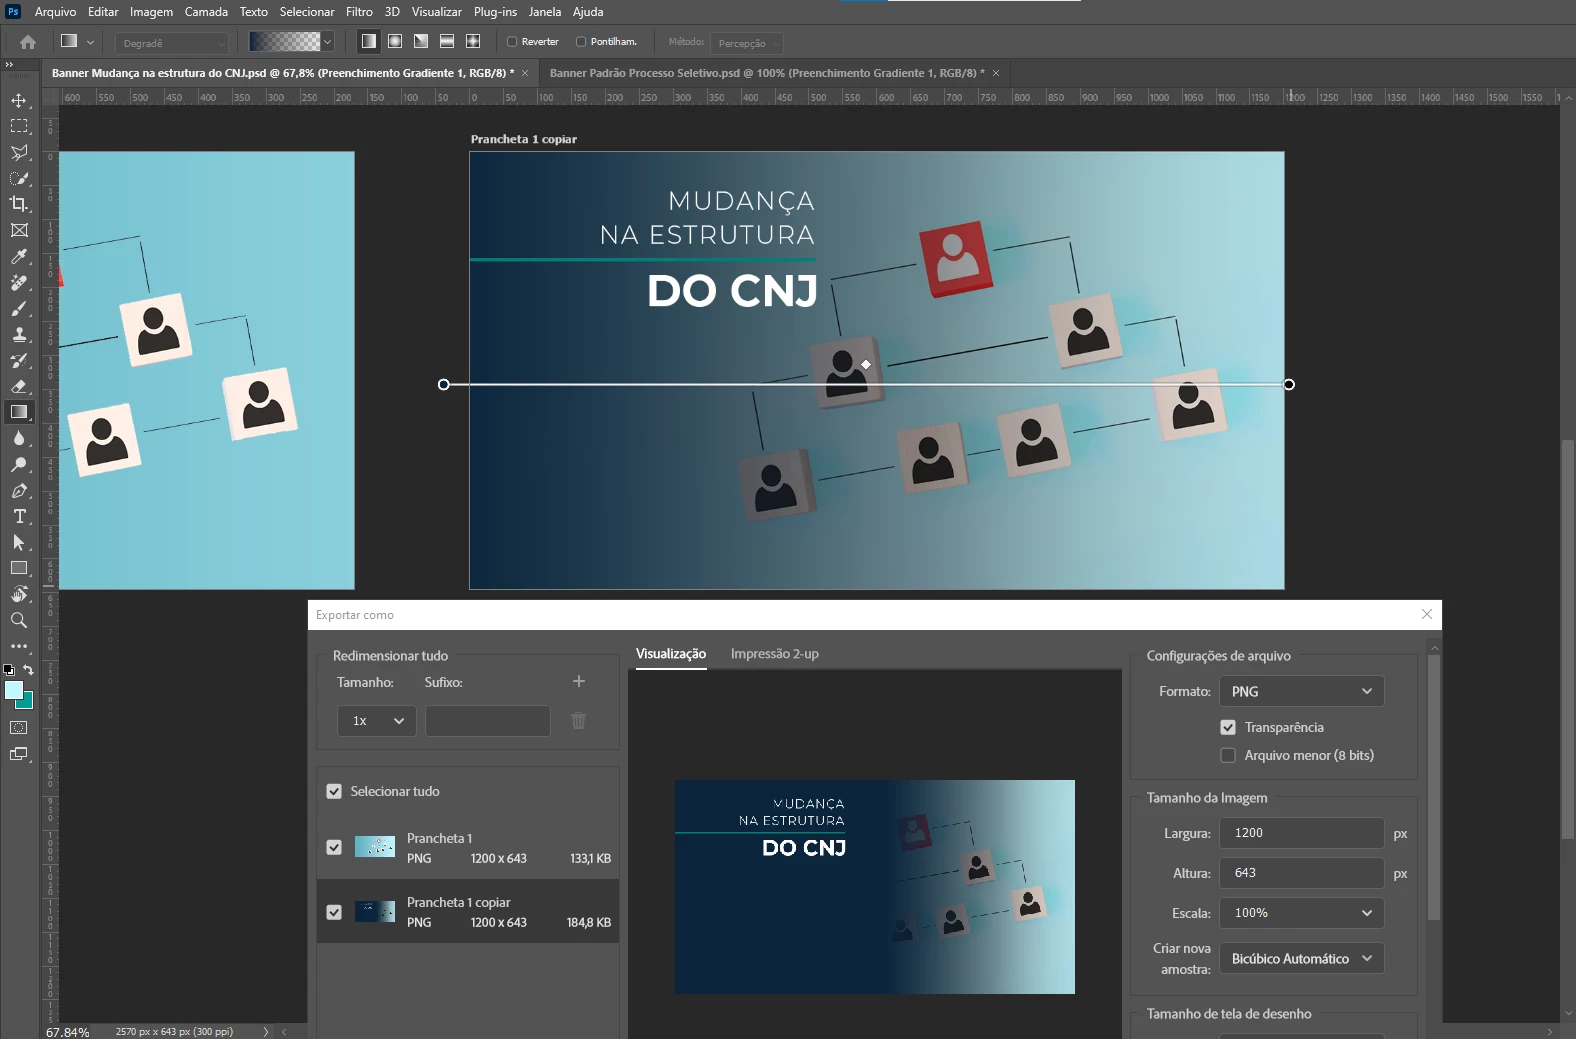This screenshot has height=1039, width=1576.
Task: Select the Gradient tool in toolbar
Action: pos(19,412)
